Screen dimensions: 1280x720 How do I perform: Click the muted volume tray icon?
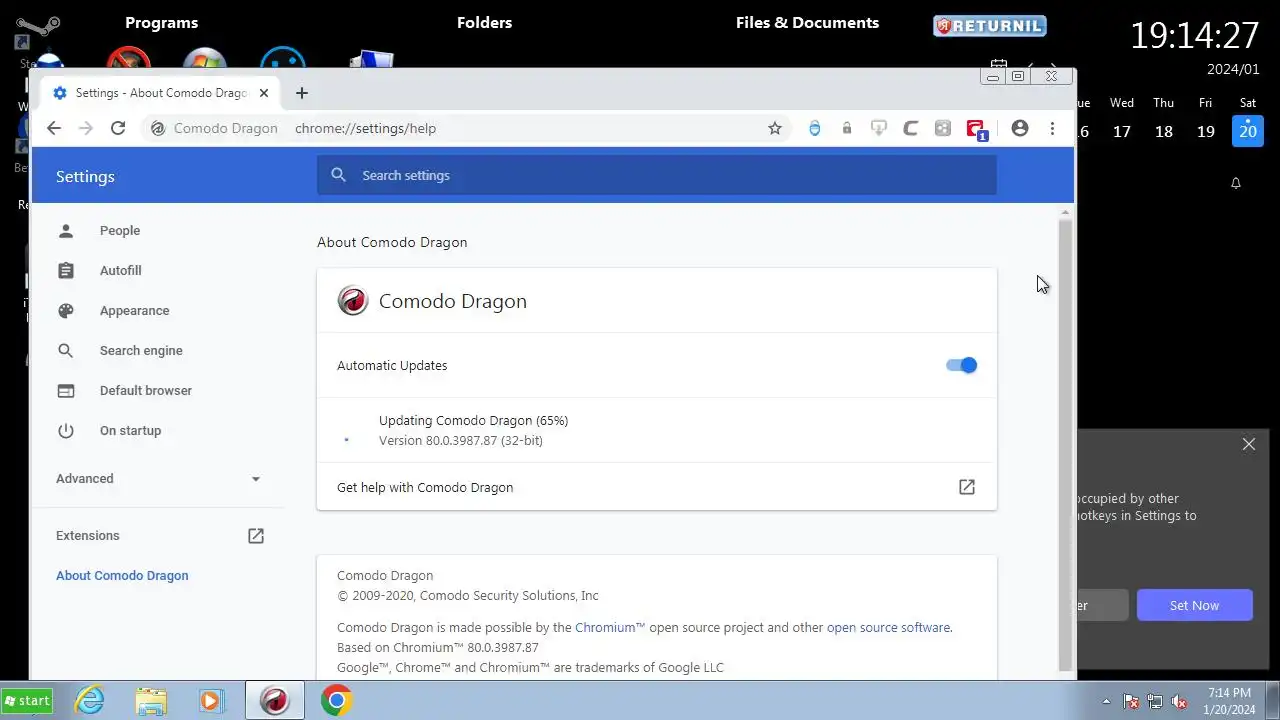[x=1179, y=701]
